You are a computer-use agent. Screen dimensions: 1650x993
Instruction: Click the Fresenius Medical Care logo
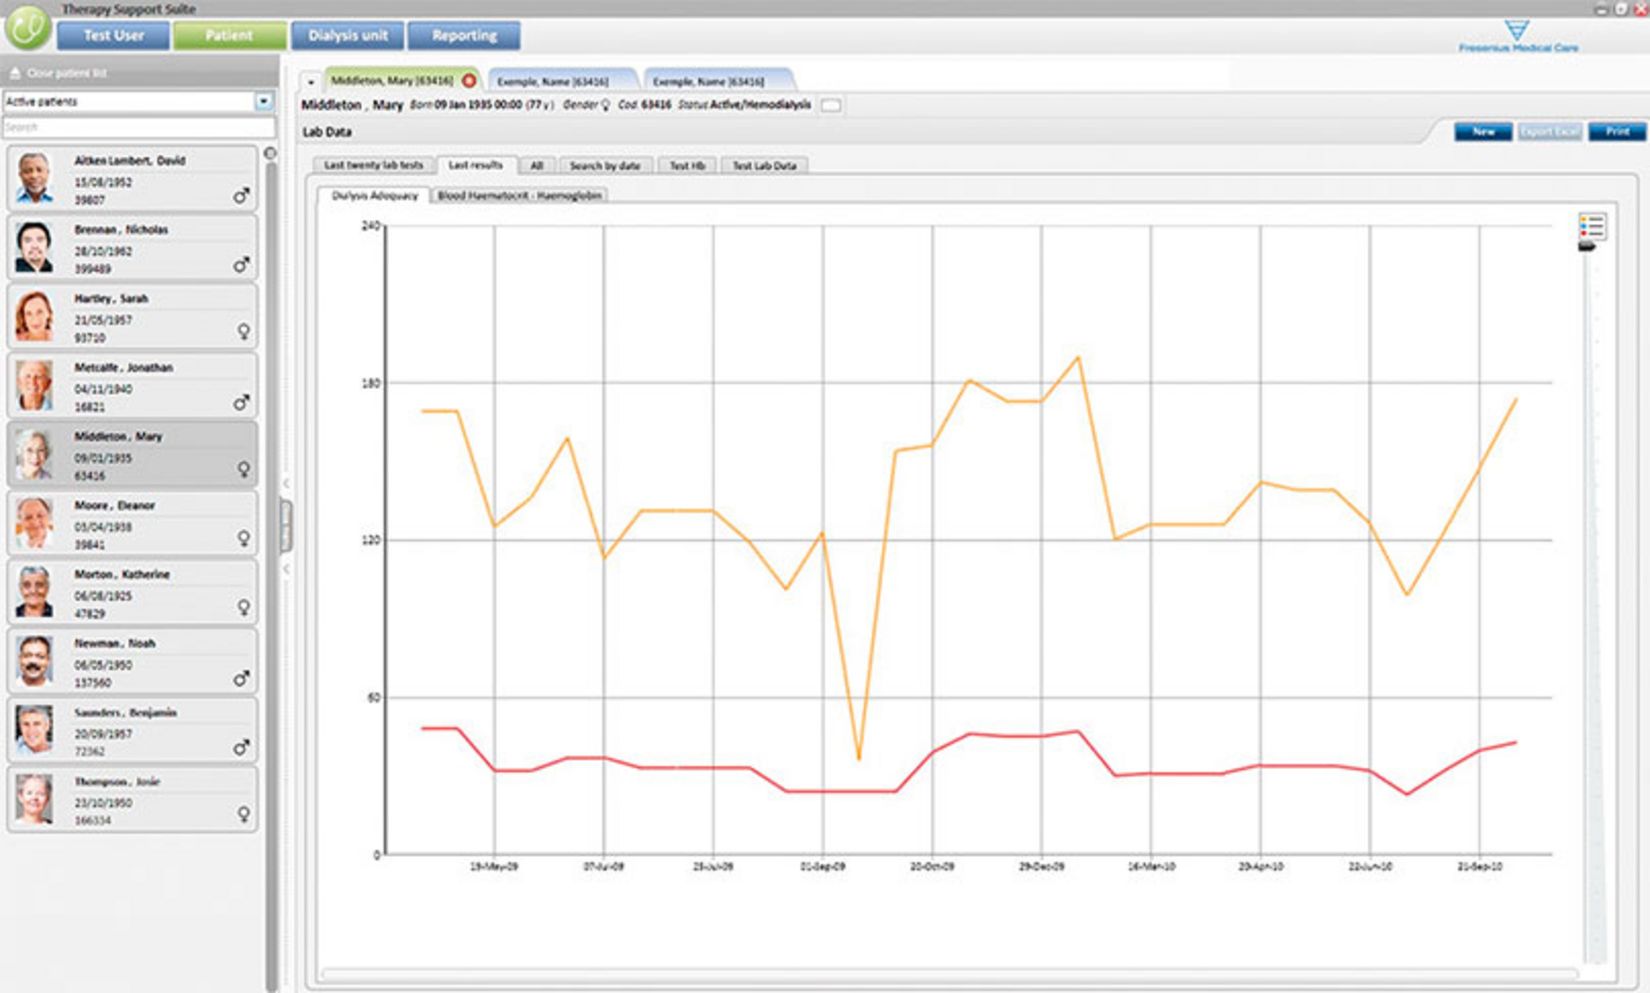(1517, 37)
